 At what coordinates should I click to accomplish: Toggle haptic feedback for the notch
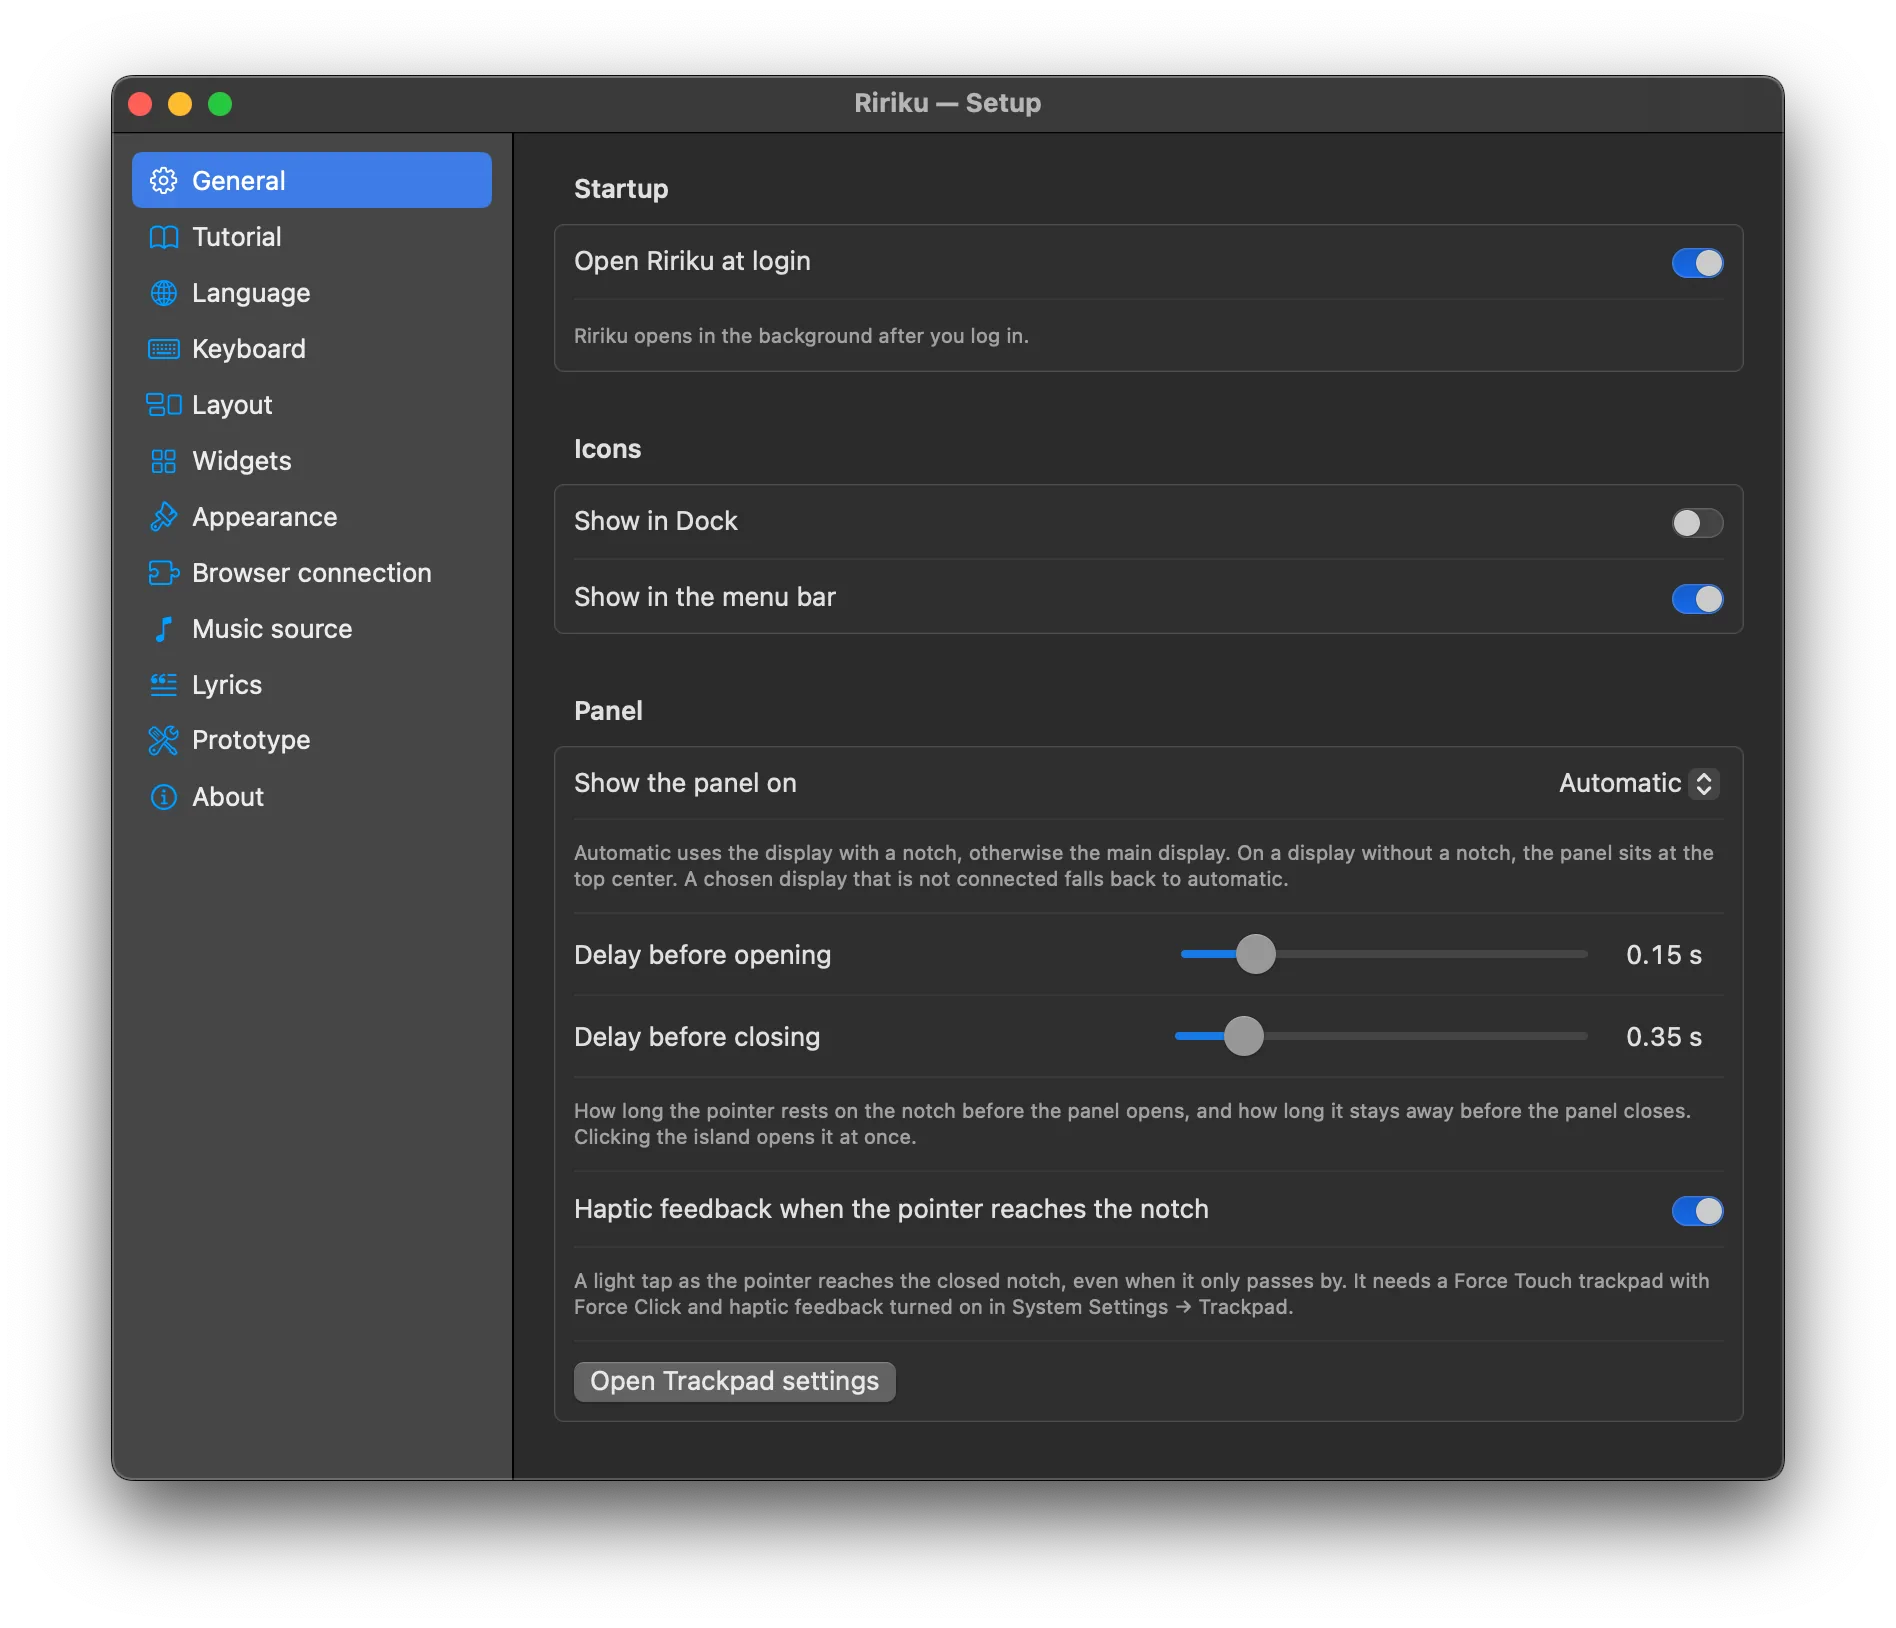[x=1697, y=1211]
